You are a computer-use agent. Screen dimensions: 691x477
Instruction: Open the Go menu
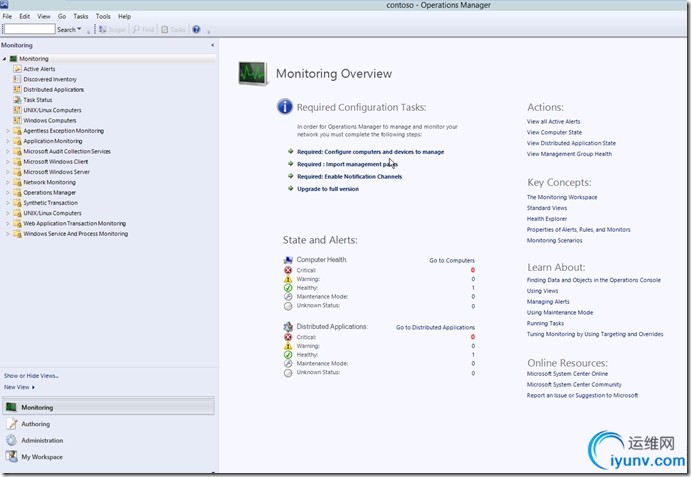tap(62, 16)
